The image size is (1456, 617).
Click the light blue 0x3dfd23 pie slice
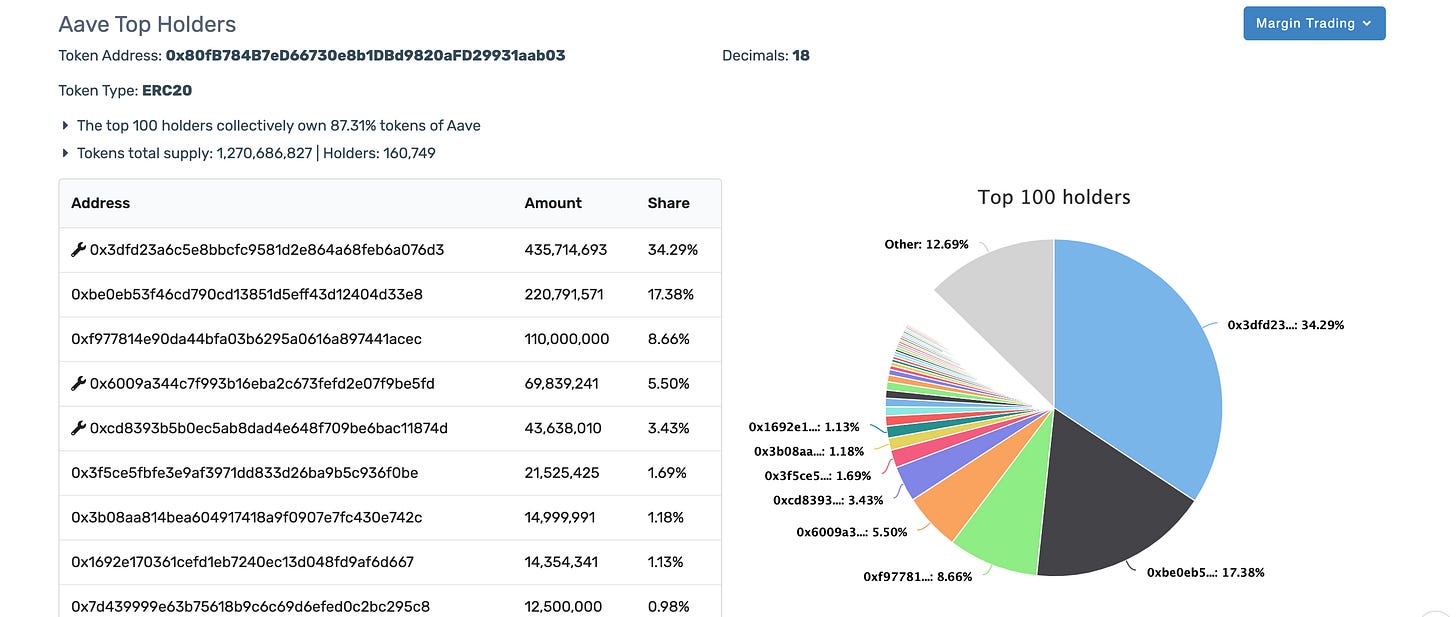pyautogui.click(x=1140, y=370)
